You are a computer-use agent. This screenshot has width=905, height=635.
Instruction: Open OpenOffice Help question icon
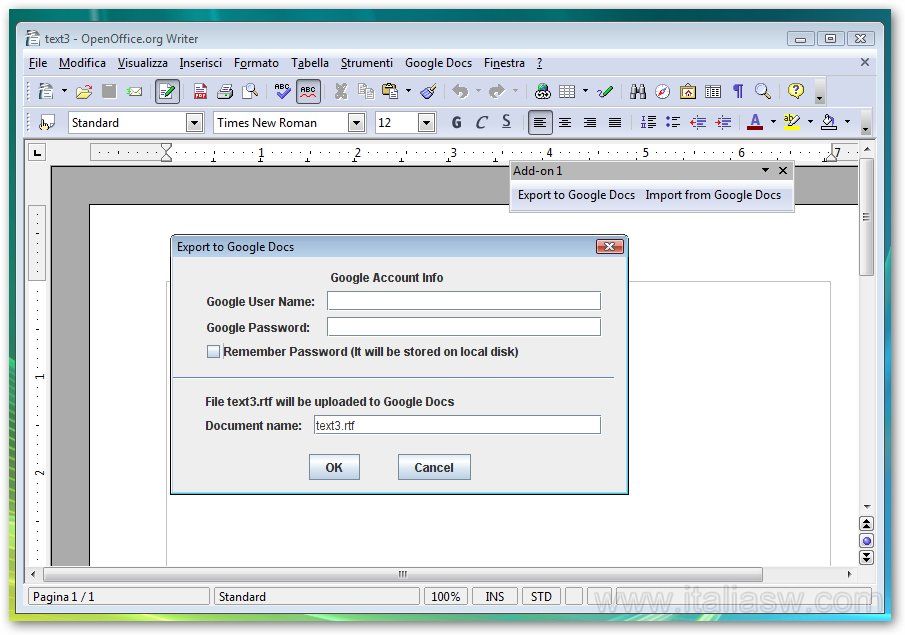coord(796,91)
